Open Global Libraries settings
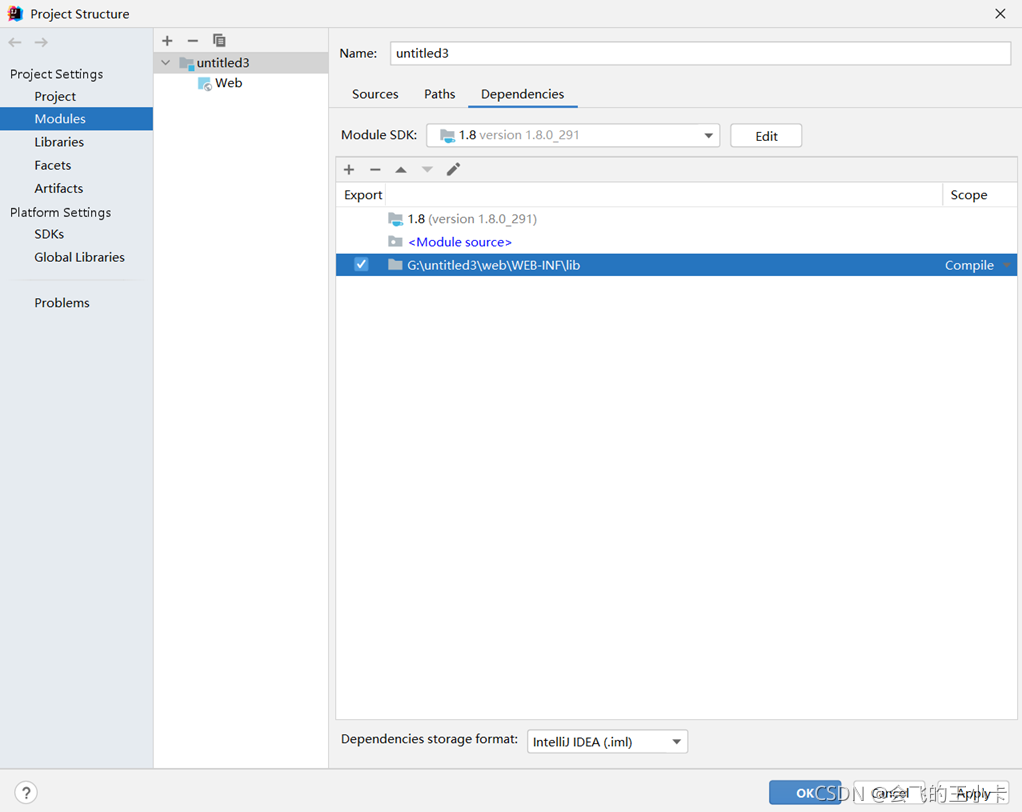This screenshot has width=1022, height=812. (80, 257)
